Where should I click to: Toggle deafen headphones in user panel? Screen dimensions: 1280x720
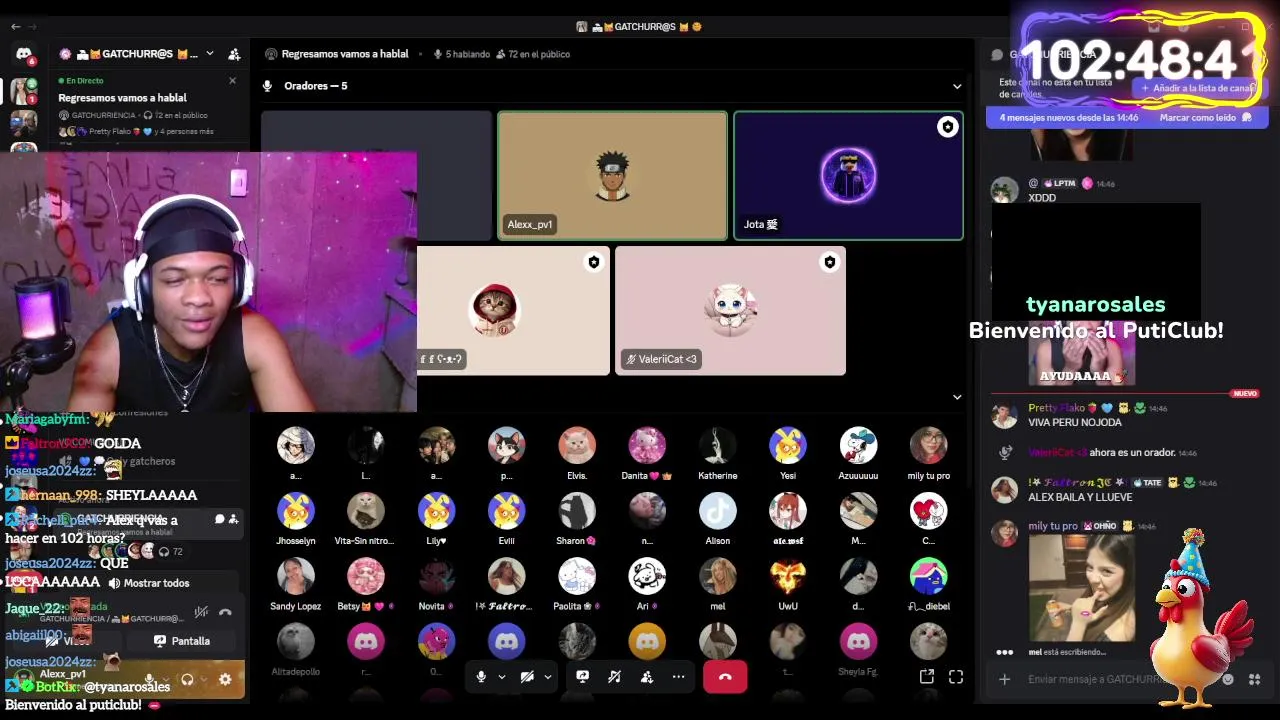(x=187, y=680)
